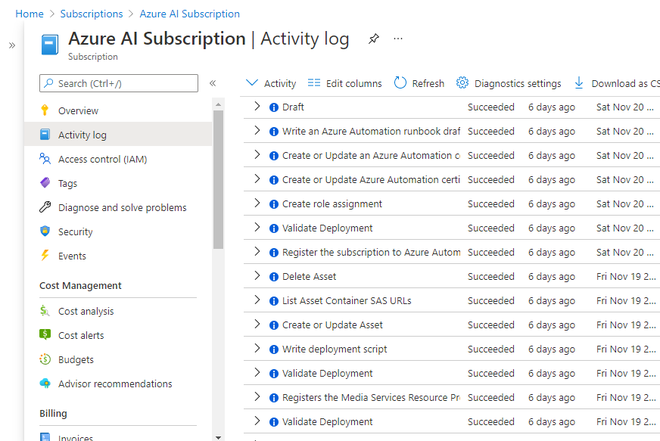Viewport: 660px width, 441px height.
Task: Click the Edit columns icon
Action: click(x=314, y=83)
